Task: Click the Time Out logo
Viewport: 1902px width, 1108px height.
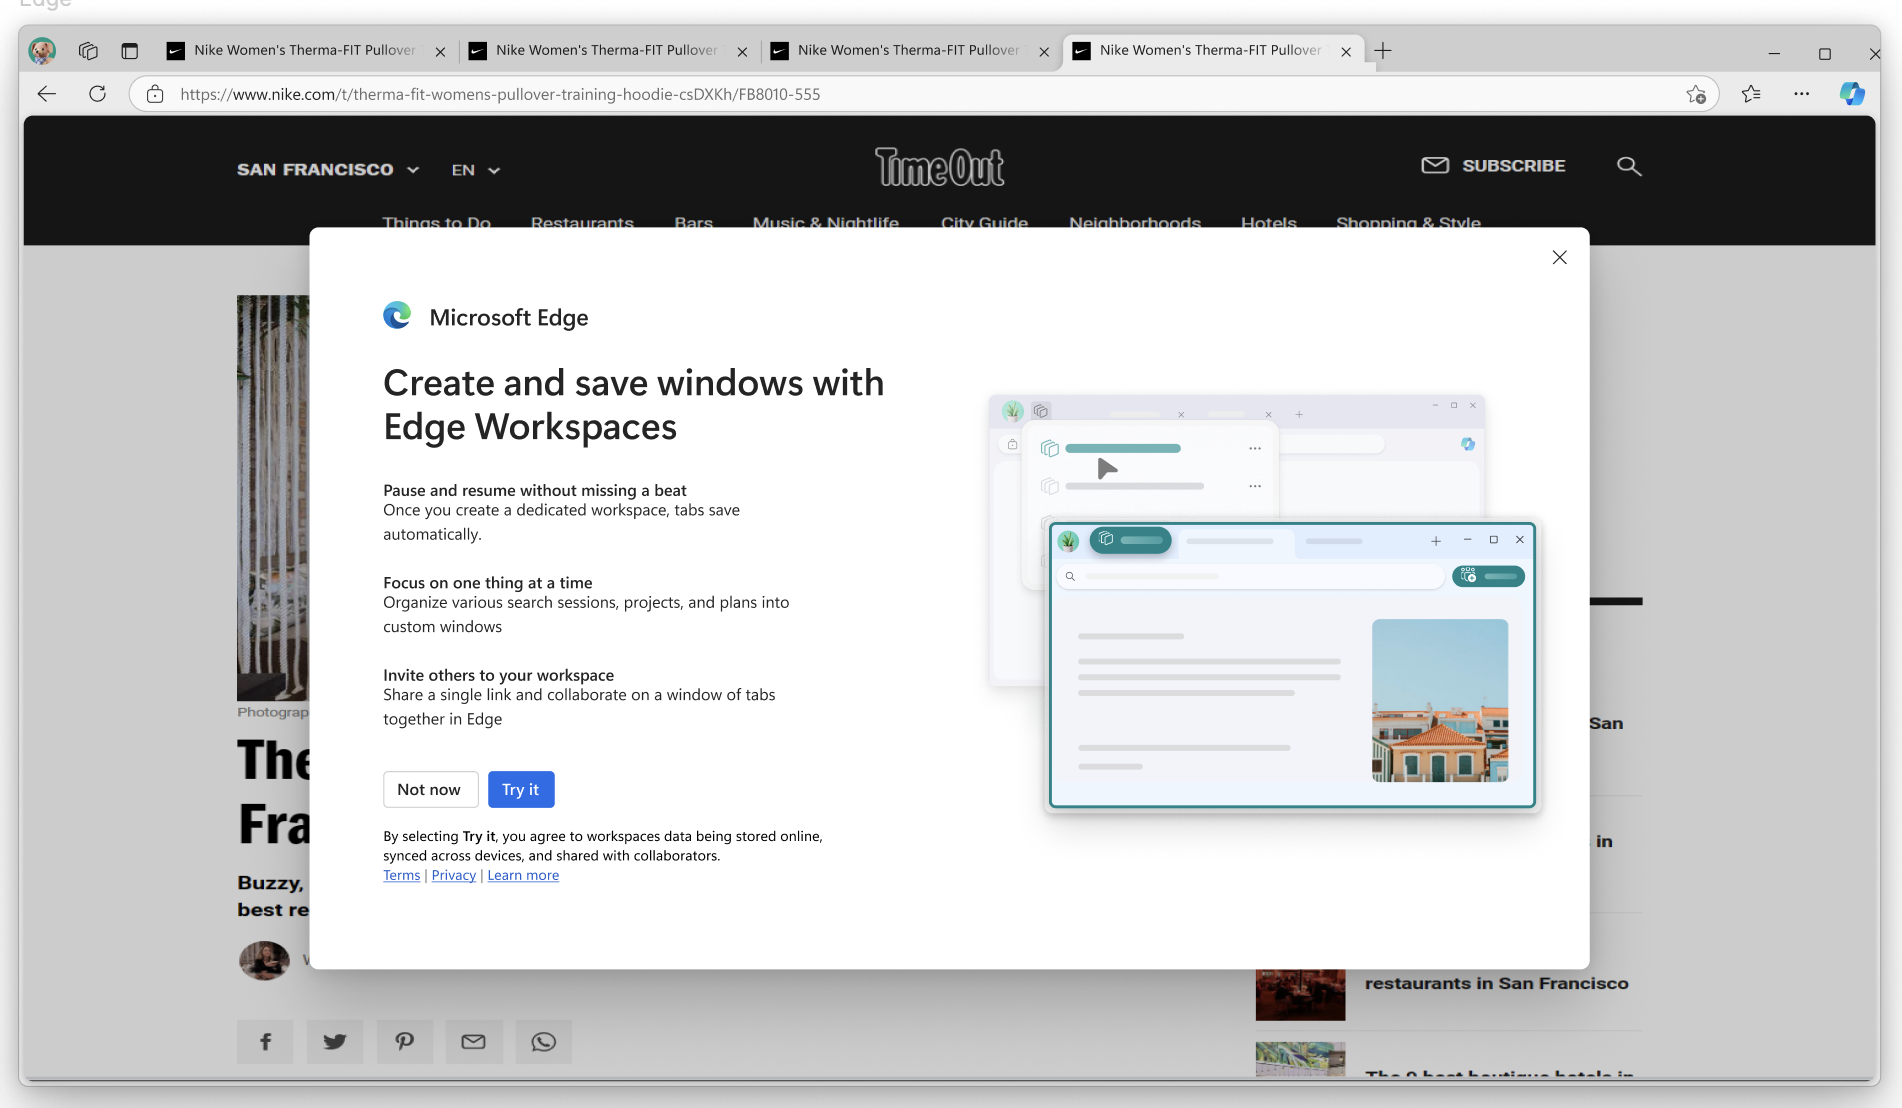Action: tap(940, 168)
